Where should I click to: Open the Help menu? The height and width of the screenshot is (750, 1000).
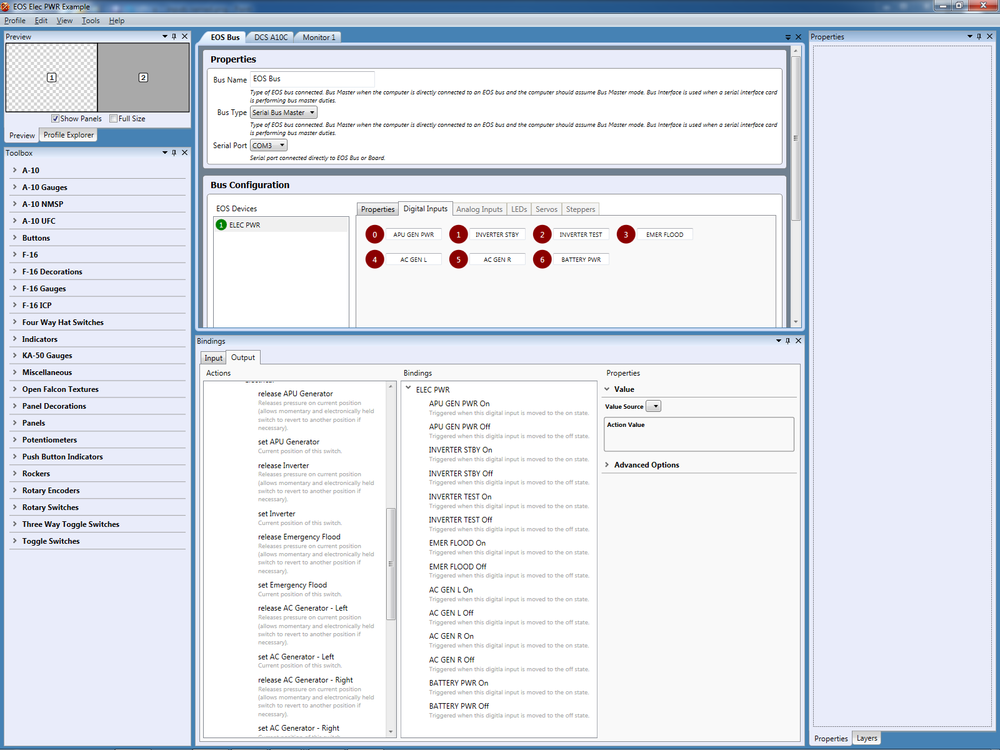click(x=117, y=20)
